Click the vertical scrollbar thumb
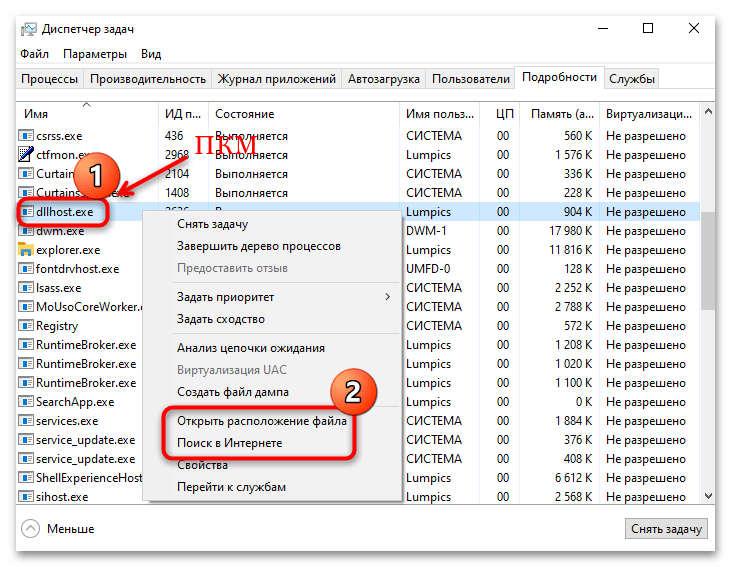Viewport: 731px width, 567px height. tap(708, 261)
